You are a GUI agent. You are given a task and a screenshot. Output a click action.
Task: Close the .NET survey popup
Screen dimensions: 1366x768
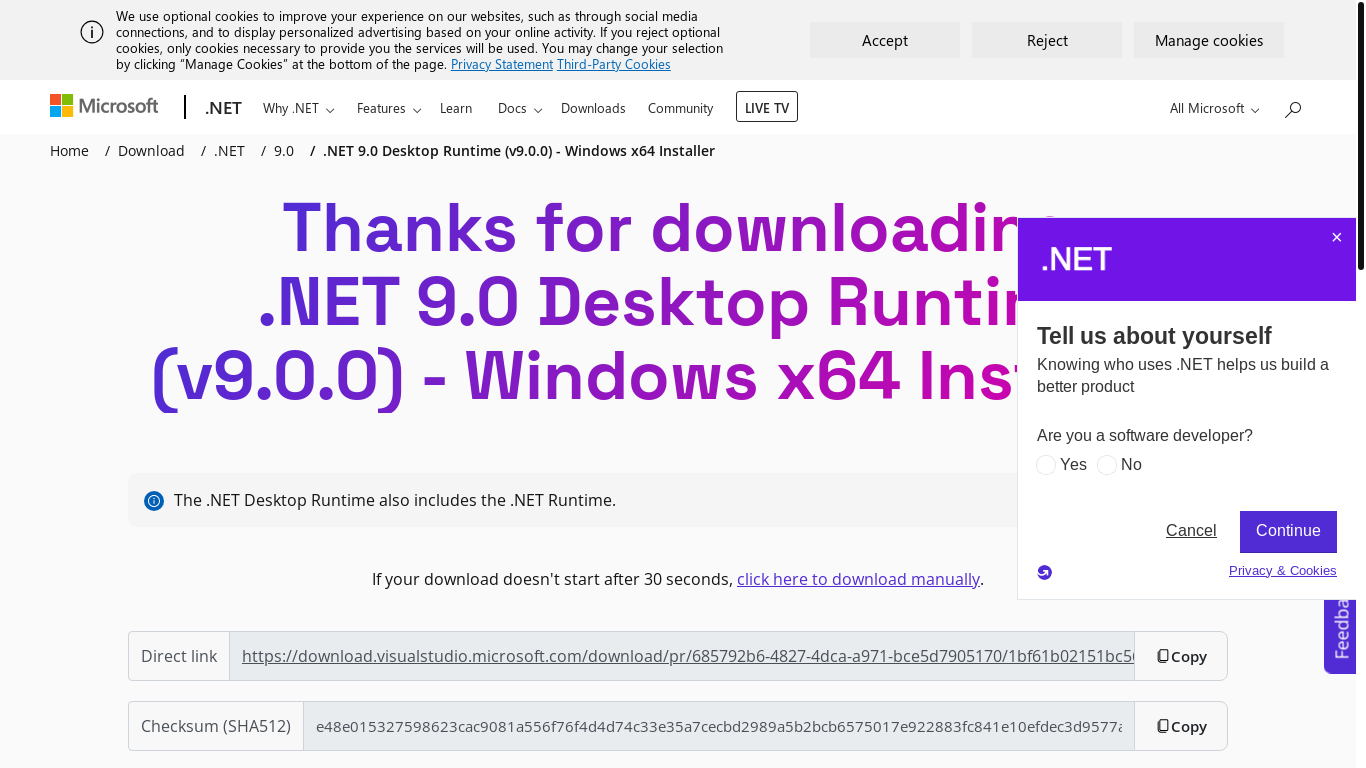click(1336, 237)
